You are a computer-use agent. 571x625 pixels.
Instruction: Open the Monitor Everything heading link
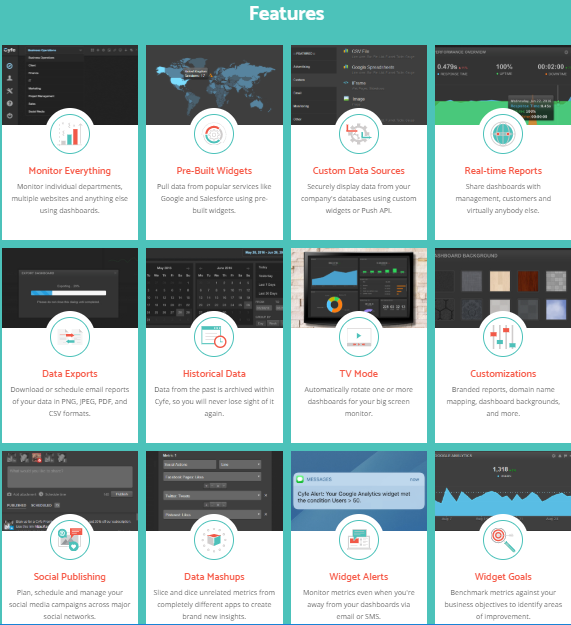point(70,171)
